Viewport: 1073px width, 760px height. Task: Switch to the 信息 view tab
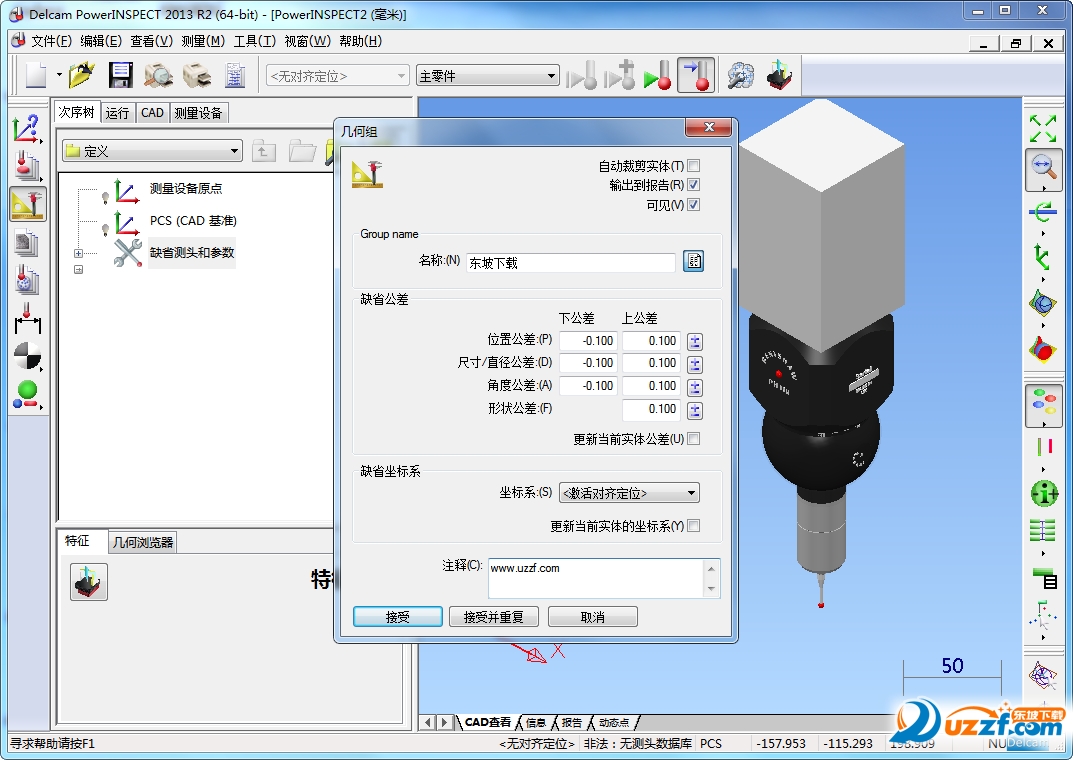tap(536, 722)
